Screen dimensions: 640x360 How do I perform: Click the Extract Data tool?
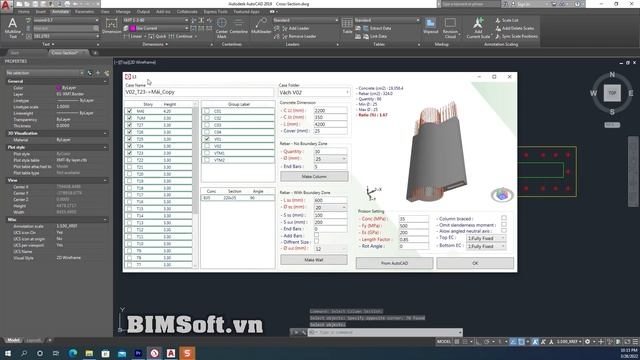[376, 28]
